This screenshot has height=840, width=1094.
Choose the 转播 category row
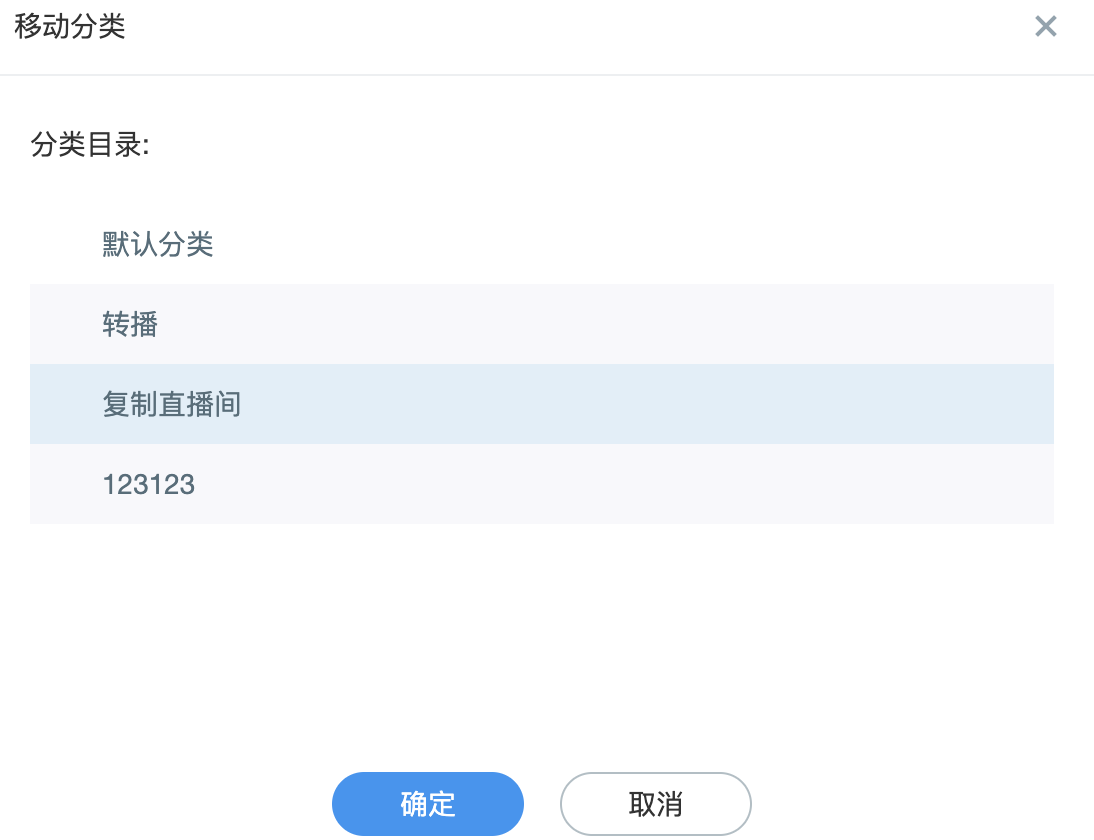point(541,324)
